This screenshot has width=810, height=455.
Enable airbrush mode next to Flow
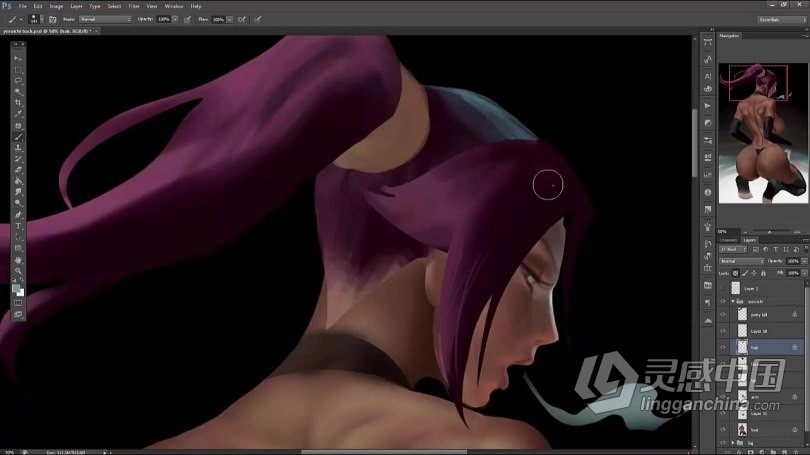coord(242,20)
